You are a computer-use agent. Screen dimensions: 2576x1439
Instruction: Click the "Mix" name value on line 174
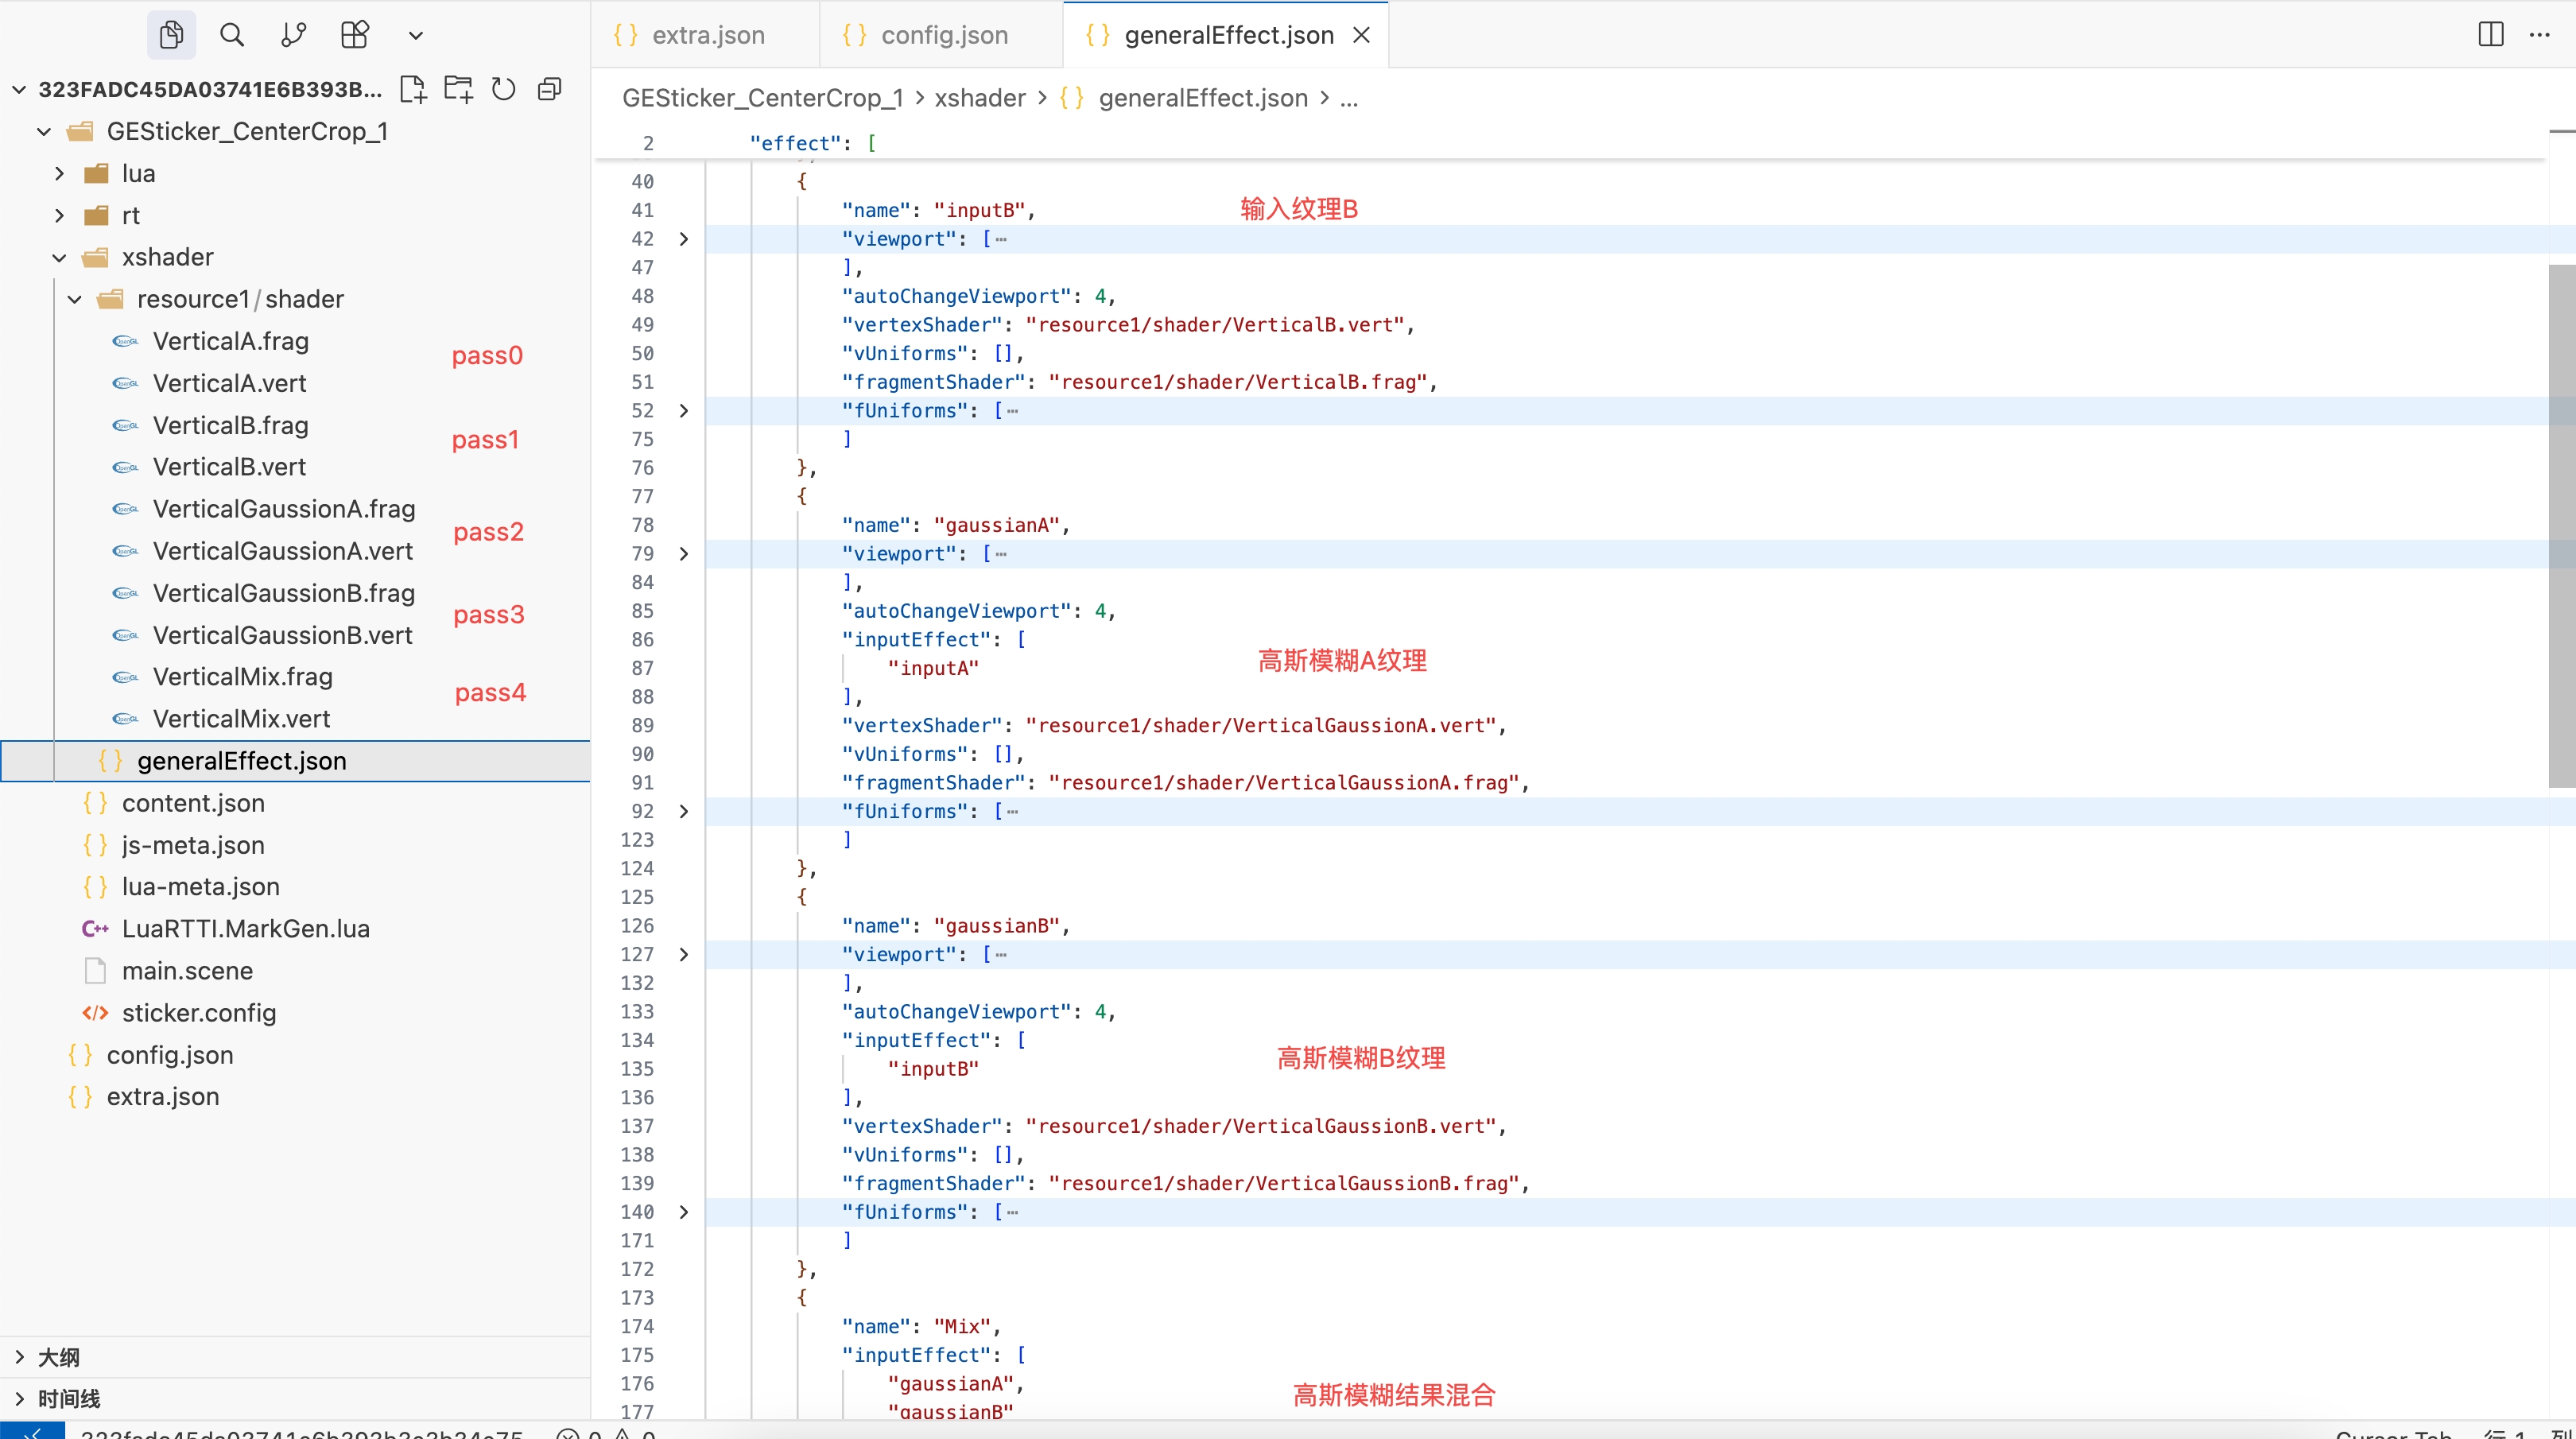(x=962, y=1326)
